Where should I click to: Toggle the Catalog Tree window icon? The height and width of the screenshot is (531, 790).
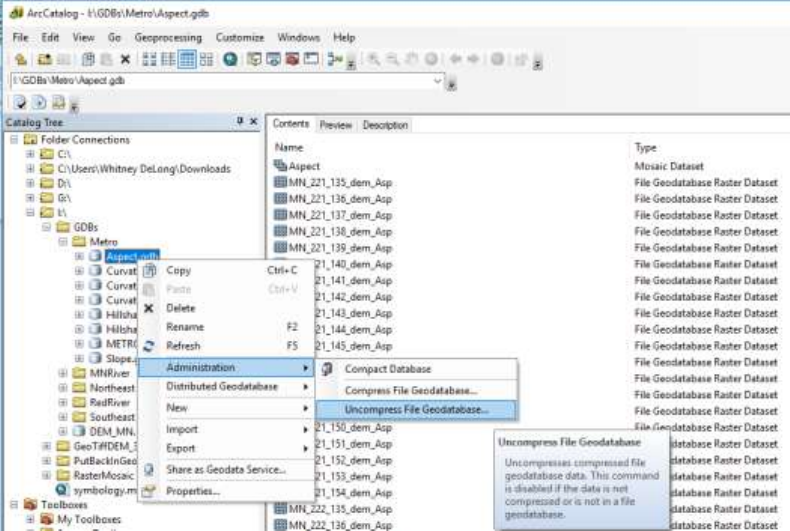[x=254, y=59]
